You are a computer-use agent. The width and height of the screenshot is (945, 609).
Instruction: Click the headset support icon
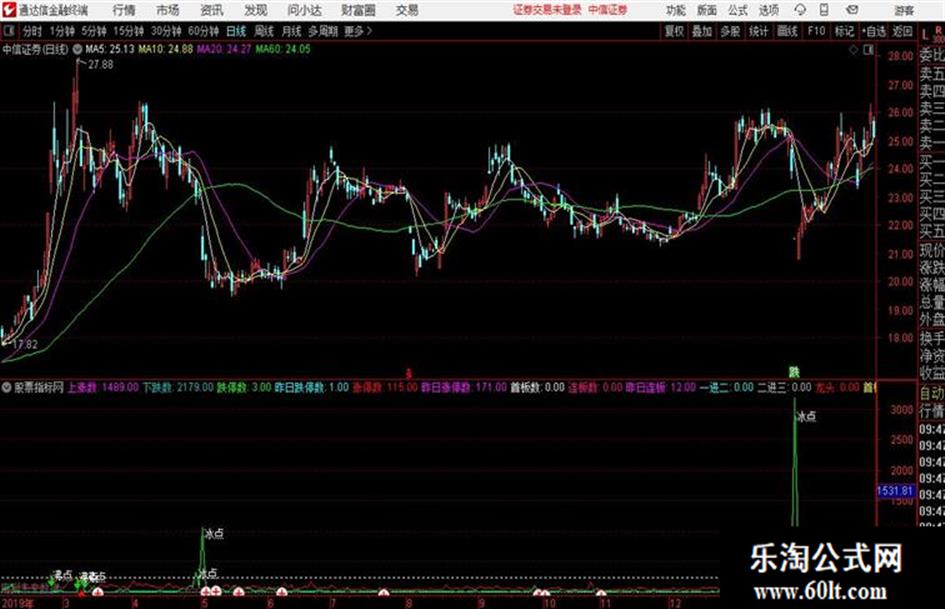point(800,10)
